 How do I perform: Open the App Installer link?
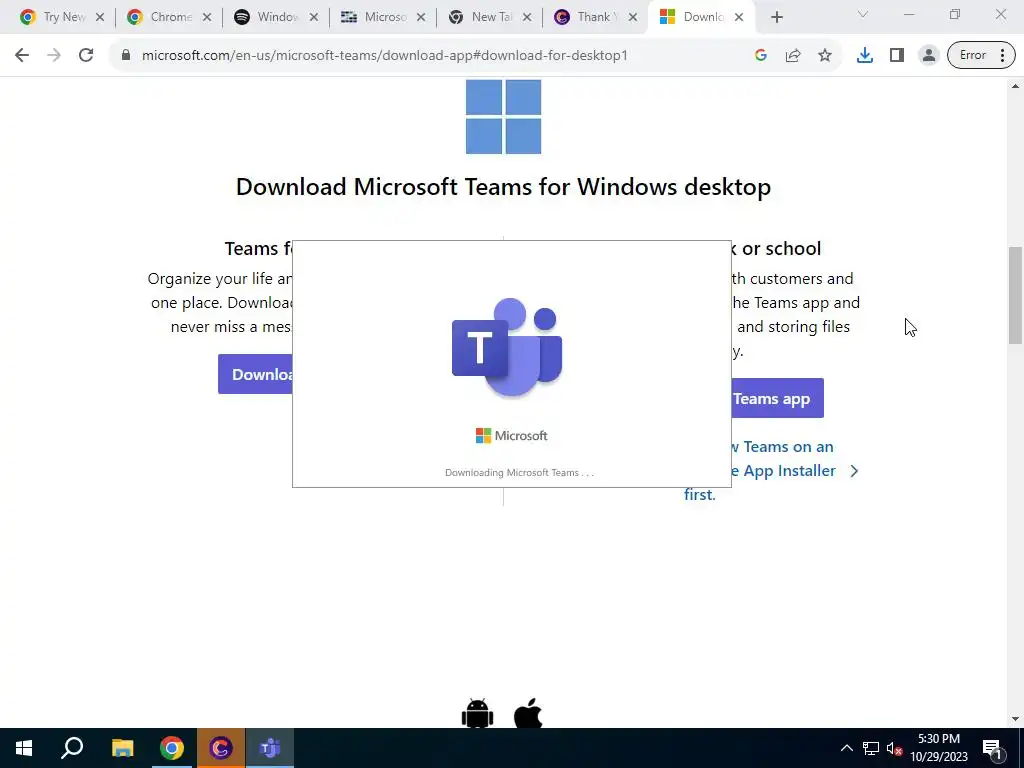click(x=772, y=470)
